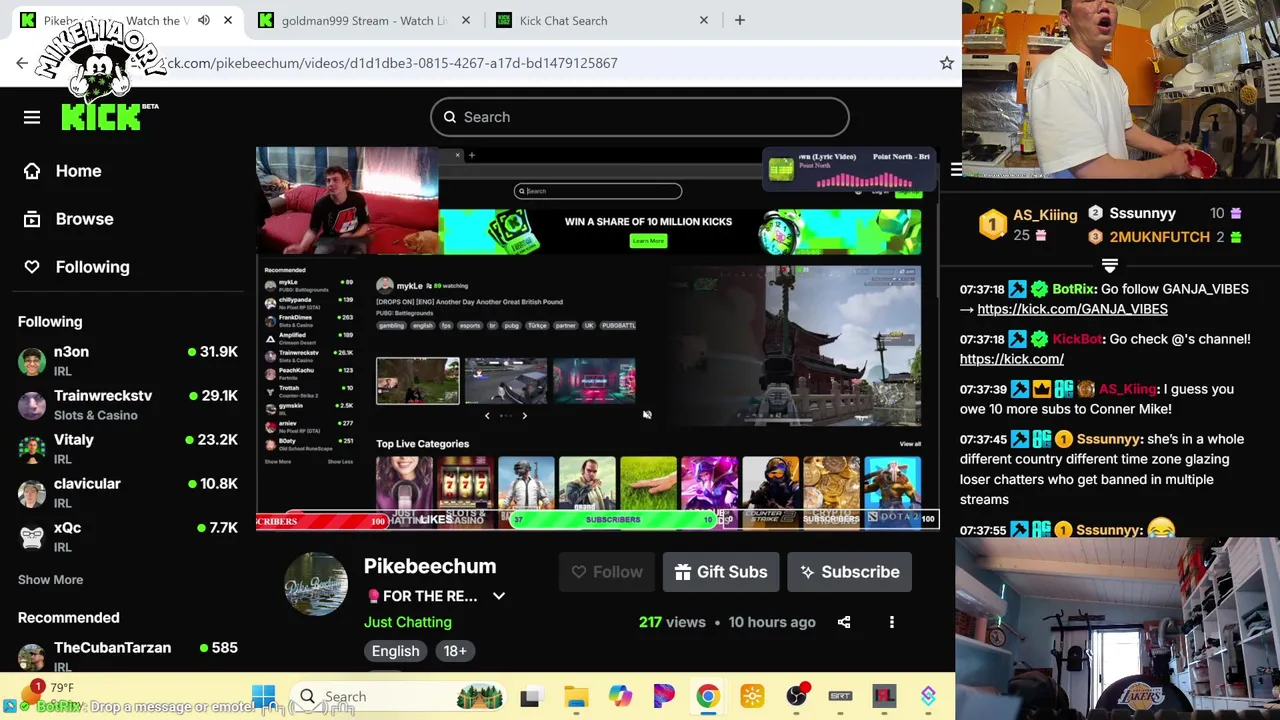This screenshot has height=720, width=1280.
Task: Close the goldman999 Stream tab
Action: (465, 20)
